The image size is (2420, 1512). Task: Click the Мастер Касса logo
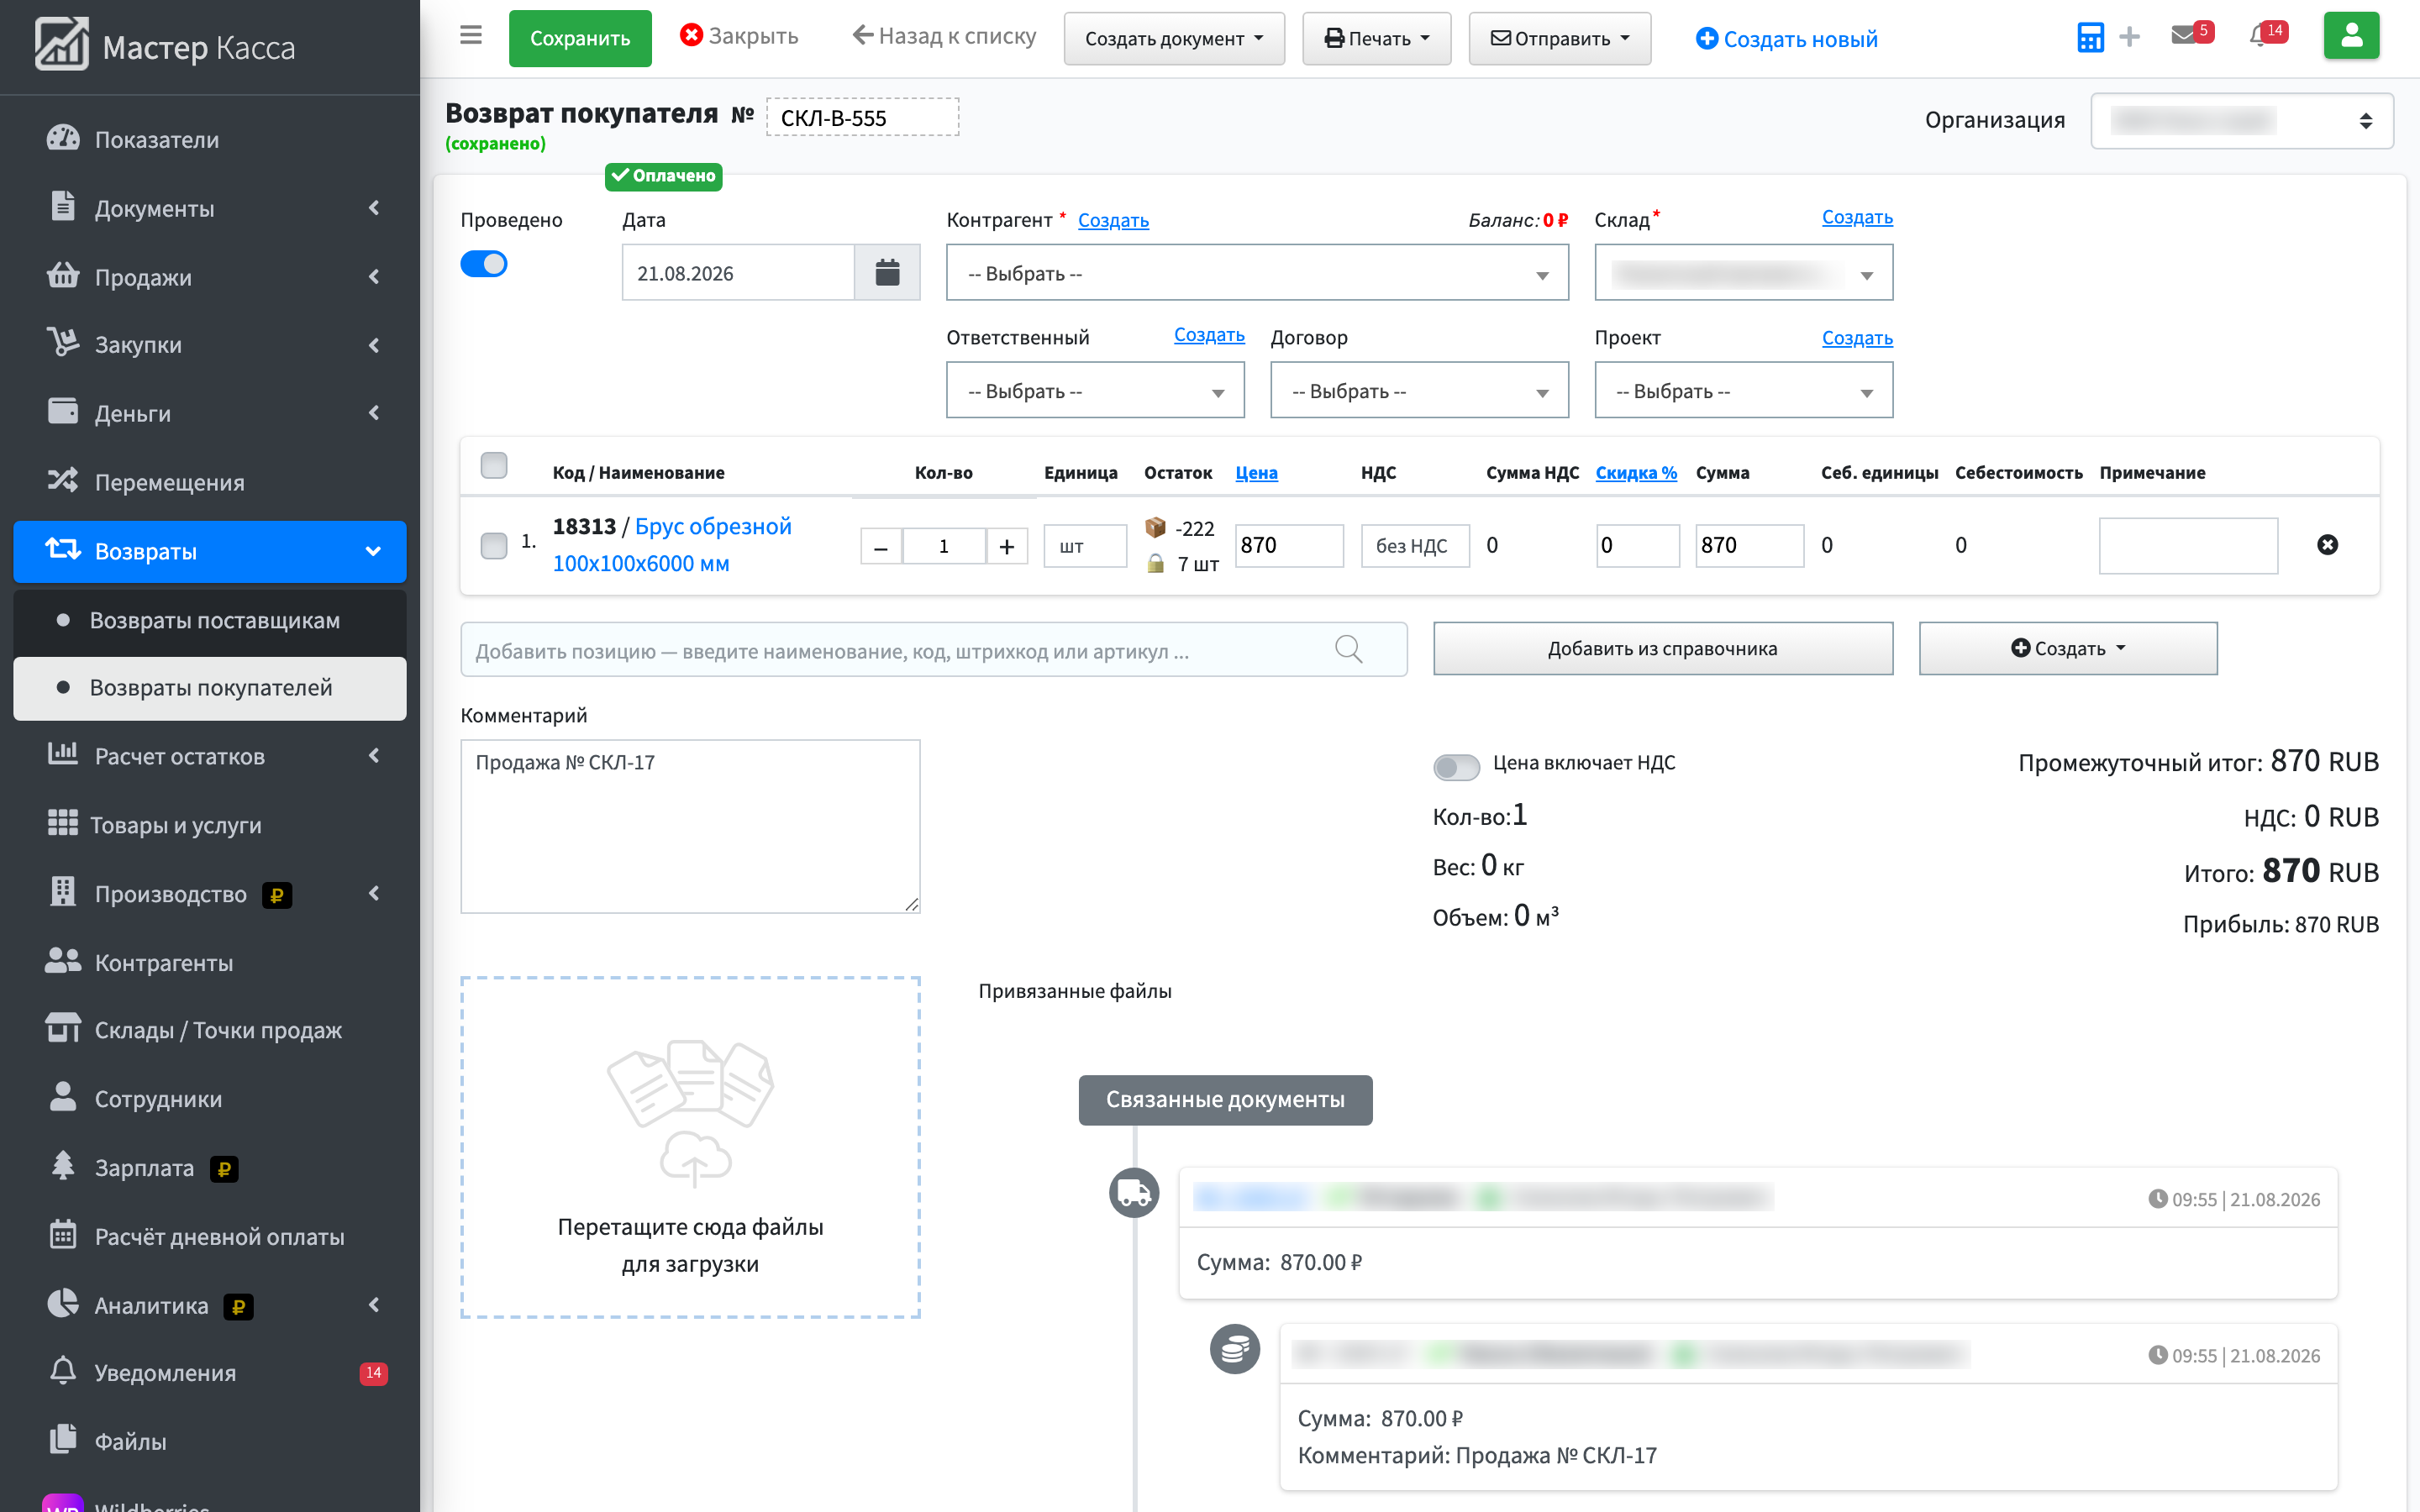165,46
